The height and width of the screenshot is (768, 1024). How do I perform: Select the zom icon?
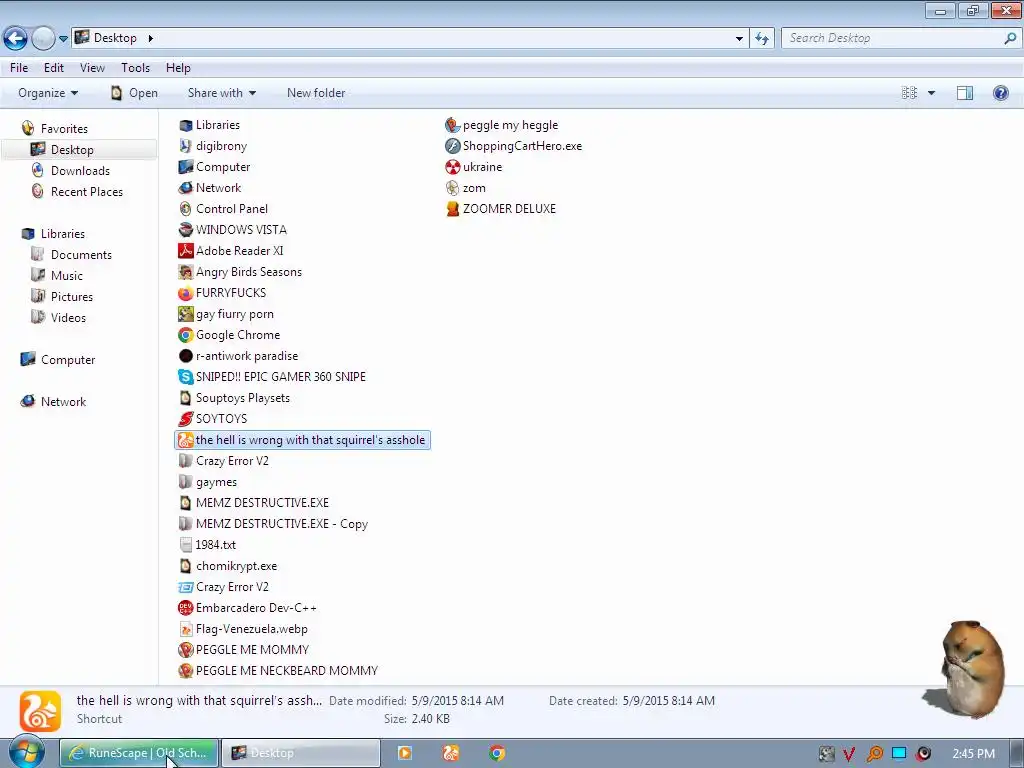click(453, 188)
